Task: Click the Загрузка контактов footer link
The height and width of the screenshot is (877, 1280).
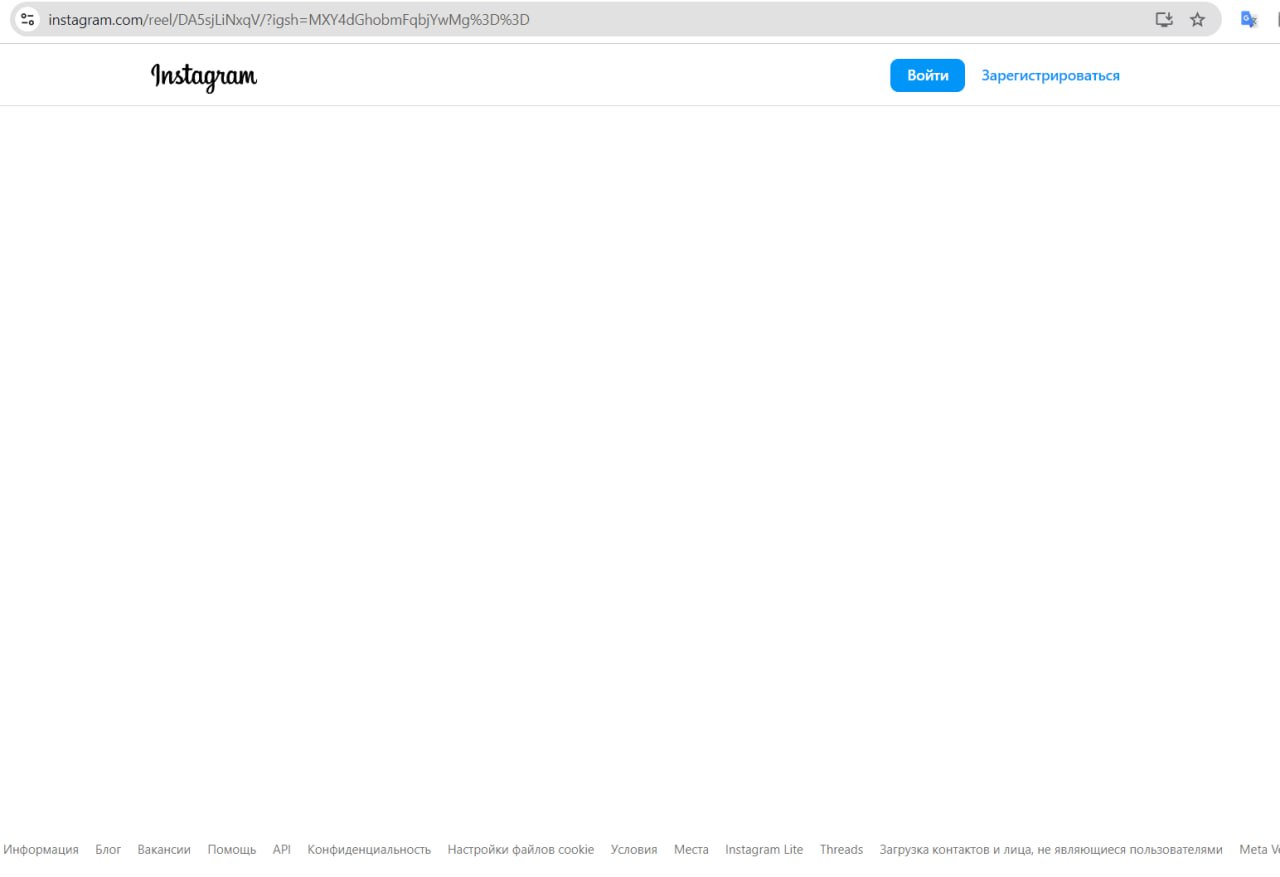Action: pos(1050,849)
